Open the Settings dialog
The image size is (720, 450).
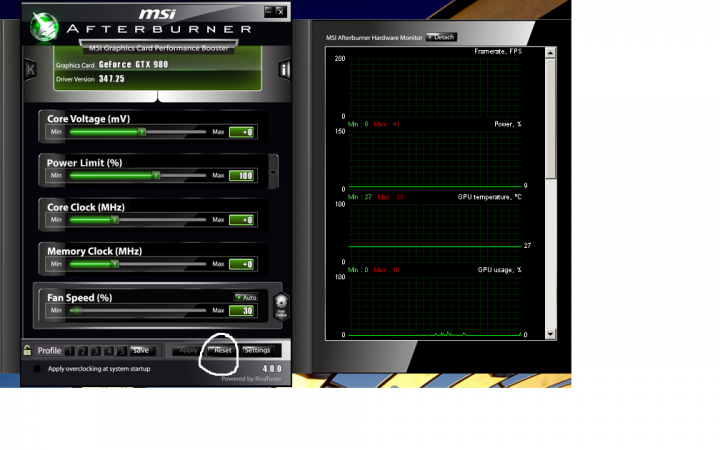point(259,351)
